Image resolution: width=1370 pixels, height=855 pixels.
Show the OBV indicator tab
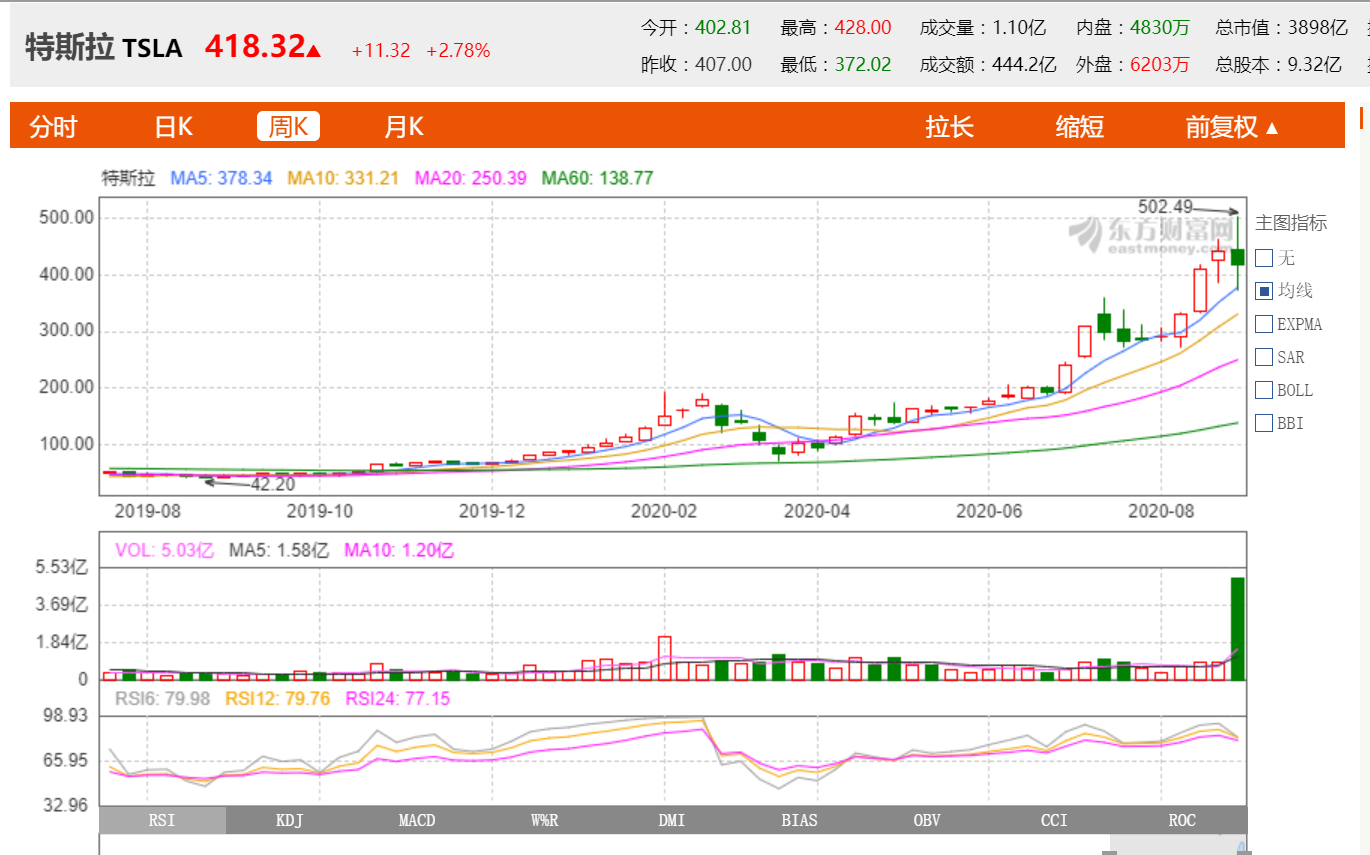[x=927, y=820]
